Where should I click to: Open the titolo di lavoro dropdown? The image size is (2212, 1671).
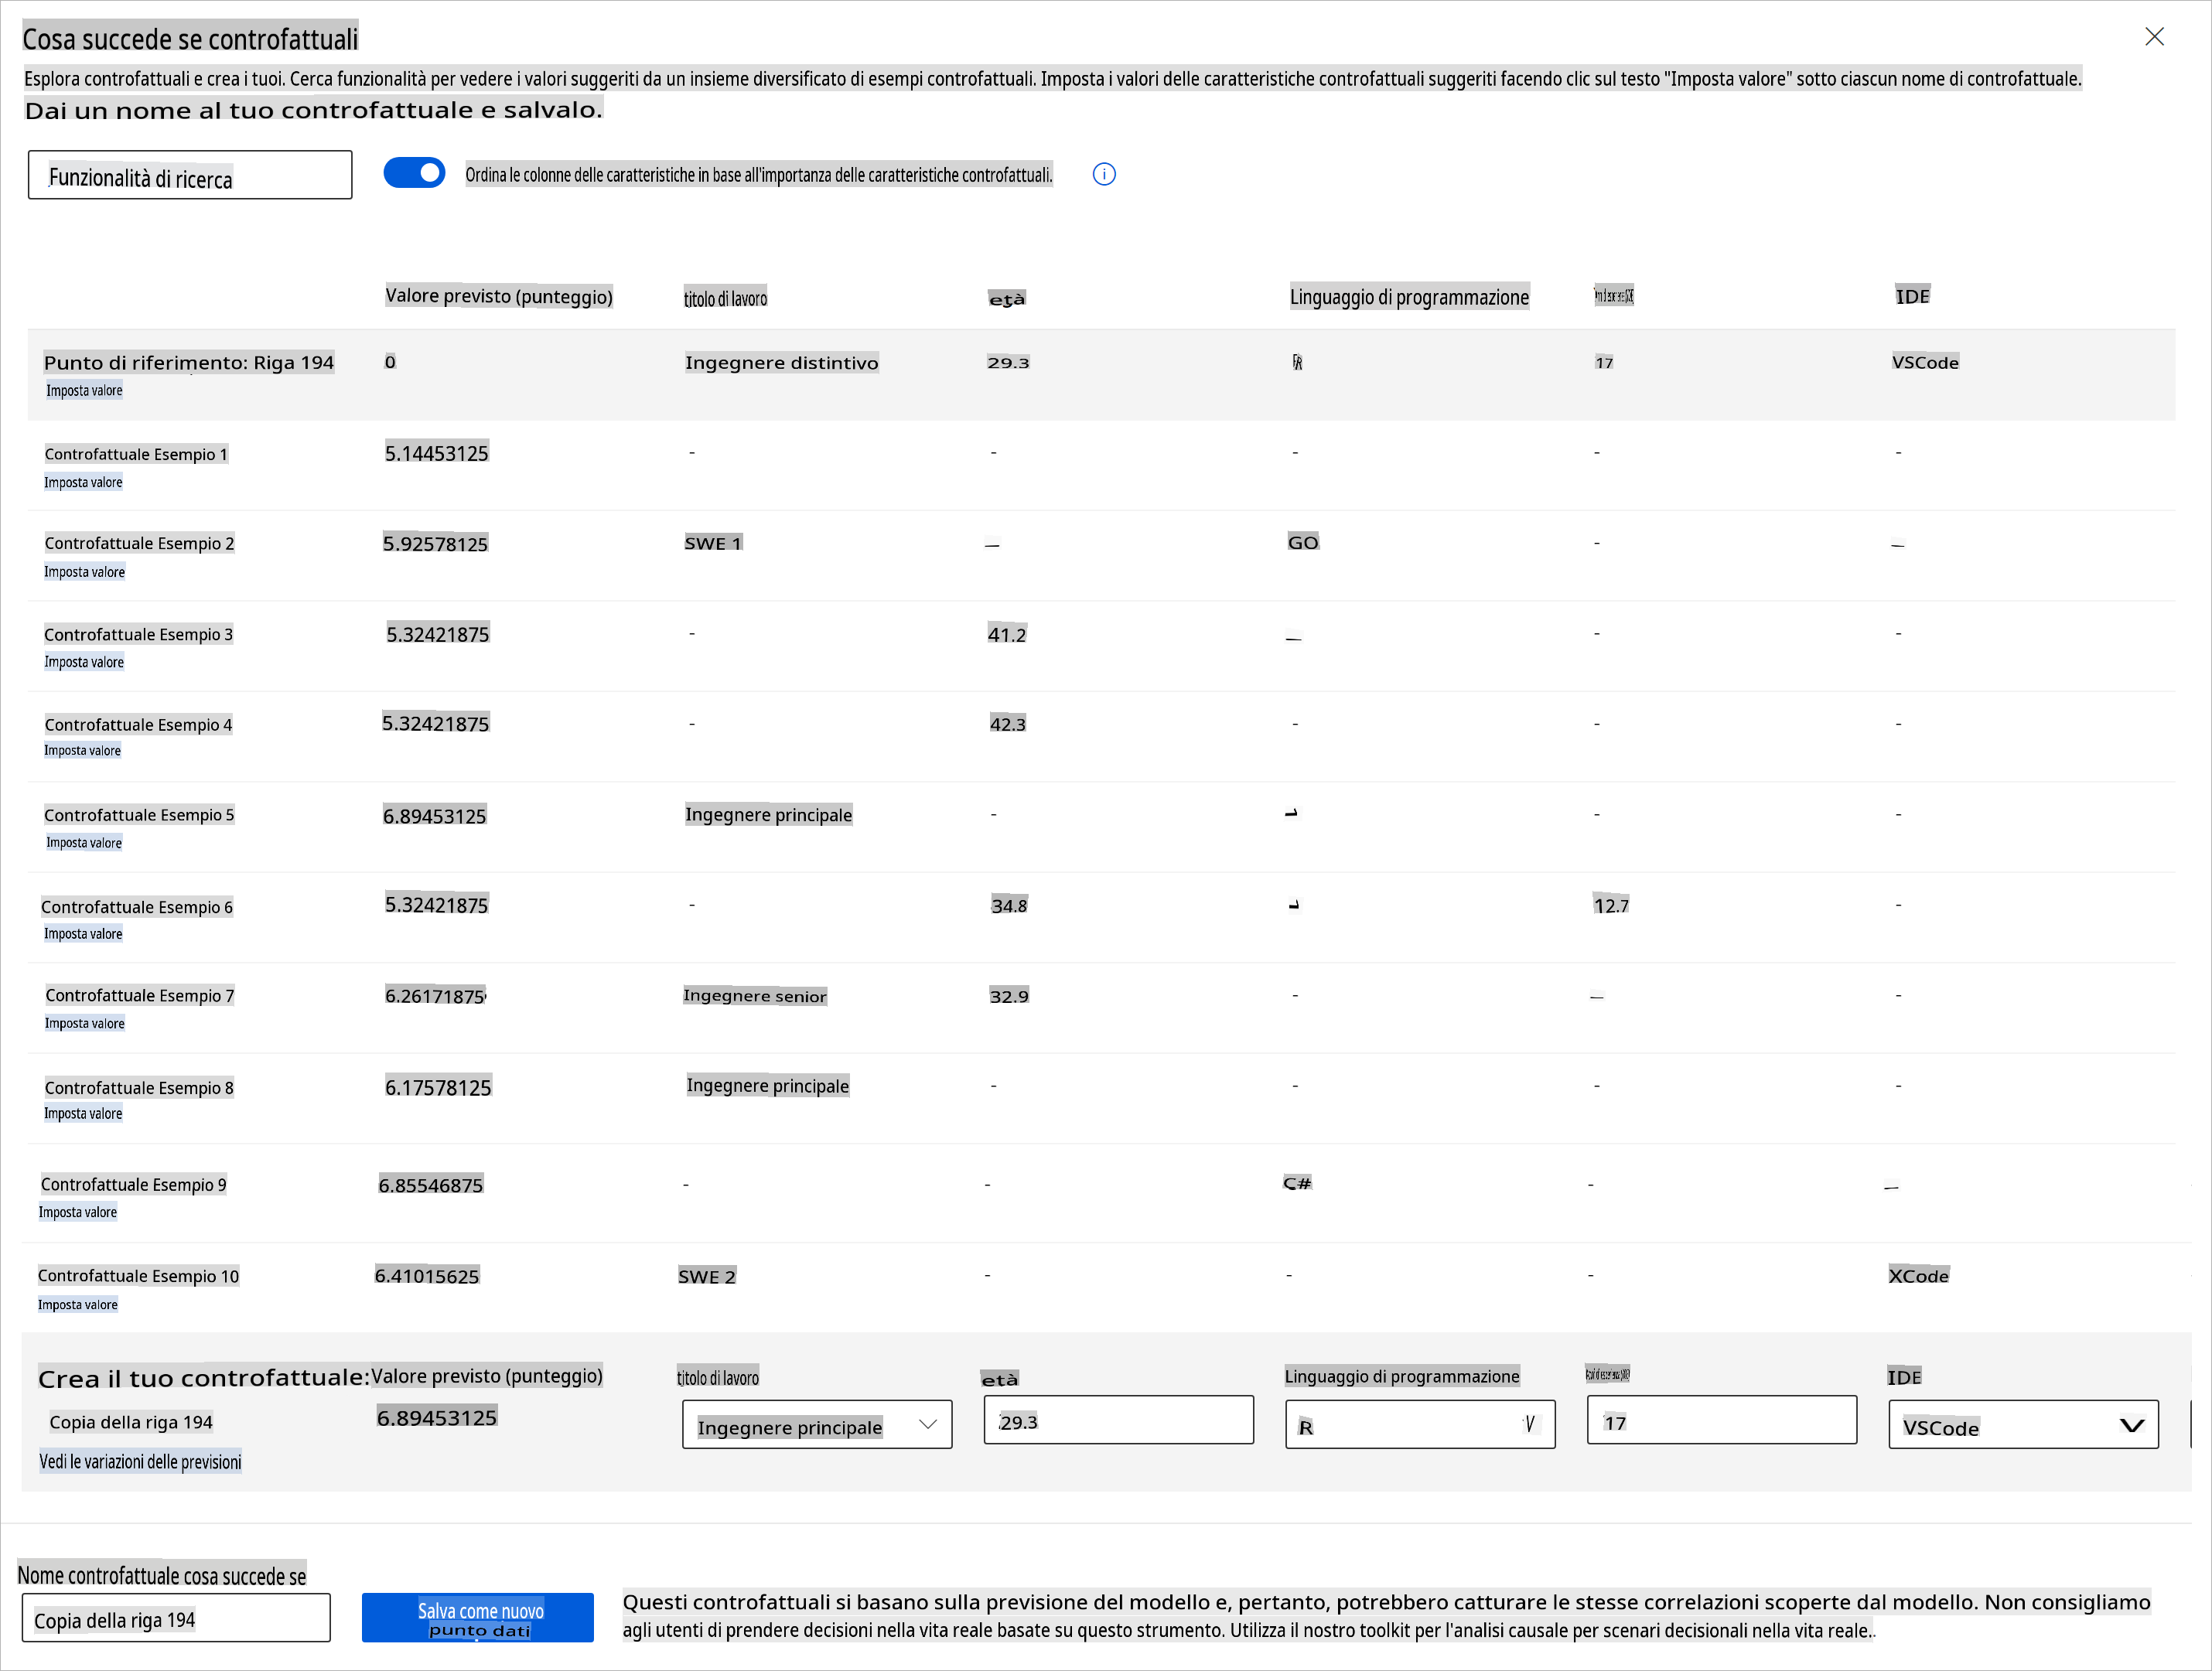(816, 1424)
